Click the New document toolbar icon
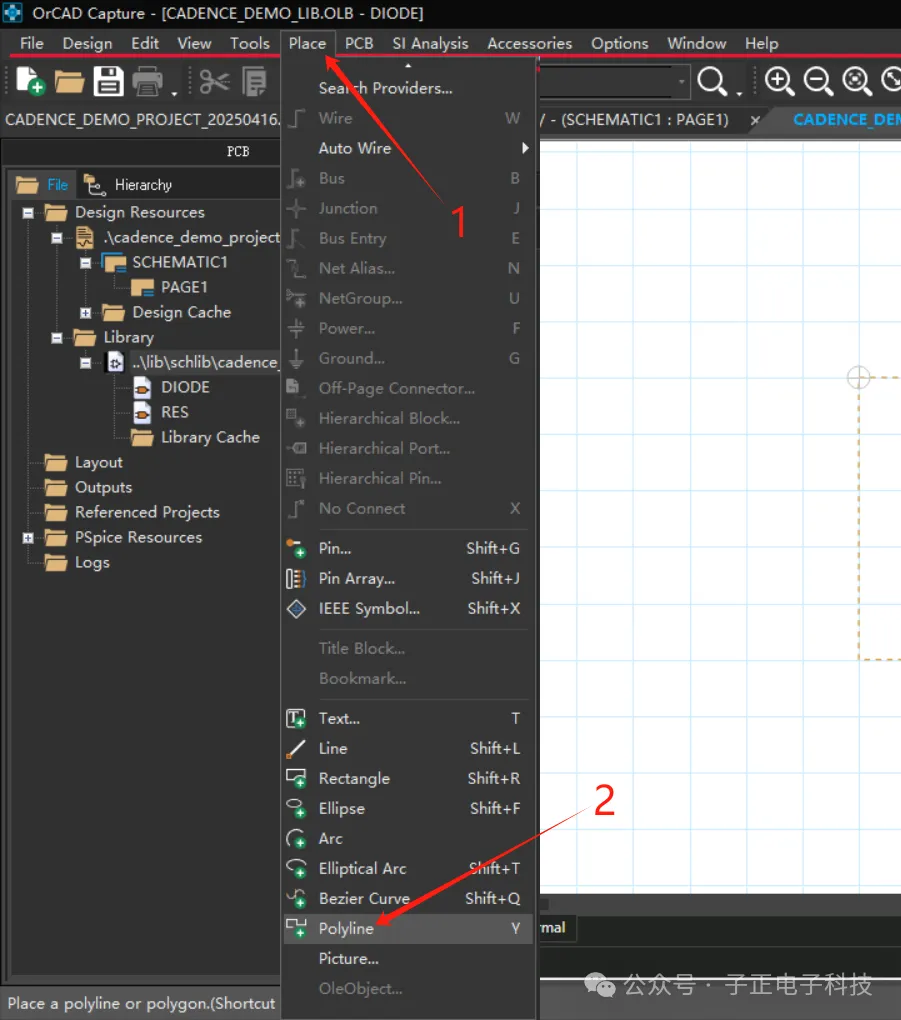901x1020 pixels. click(30, 81)
